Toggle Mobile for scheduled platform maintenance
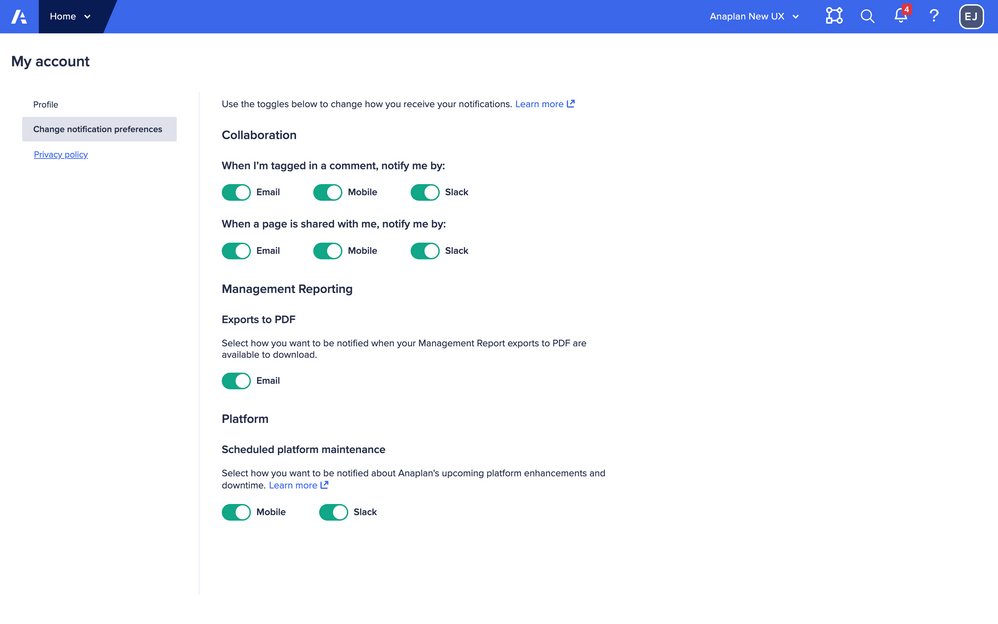The width and height of the screenshot is (998, 624). [x=236, y=512]
